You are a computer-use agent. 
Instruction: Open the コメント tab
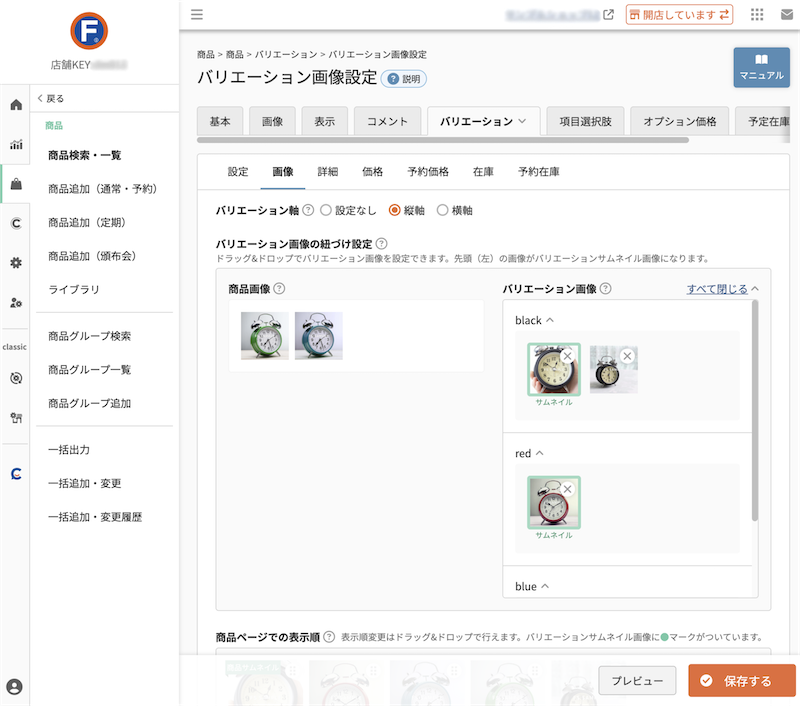tap(387, 121)
